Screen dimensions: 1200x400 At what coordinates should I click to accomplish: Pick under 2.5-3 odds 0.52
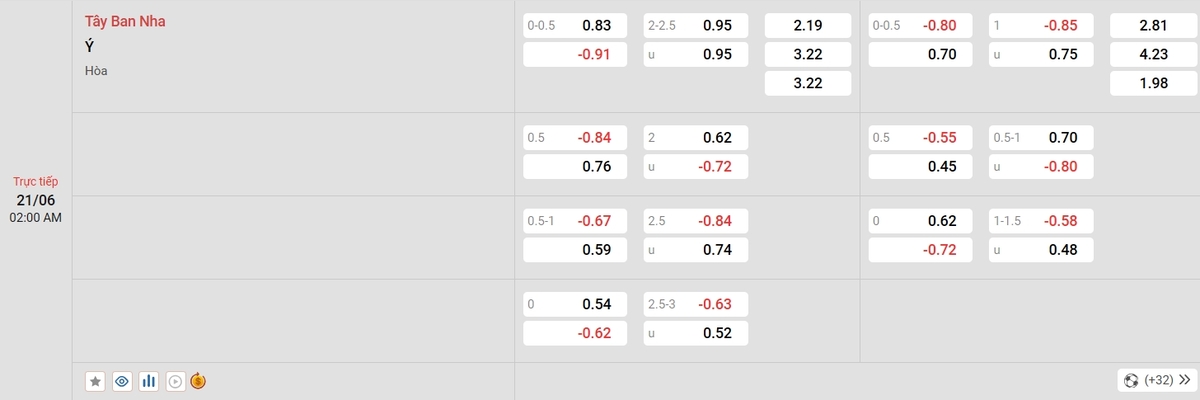(x=695, y=333)
